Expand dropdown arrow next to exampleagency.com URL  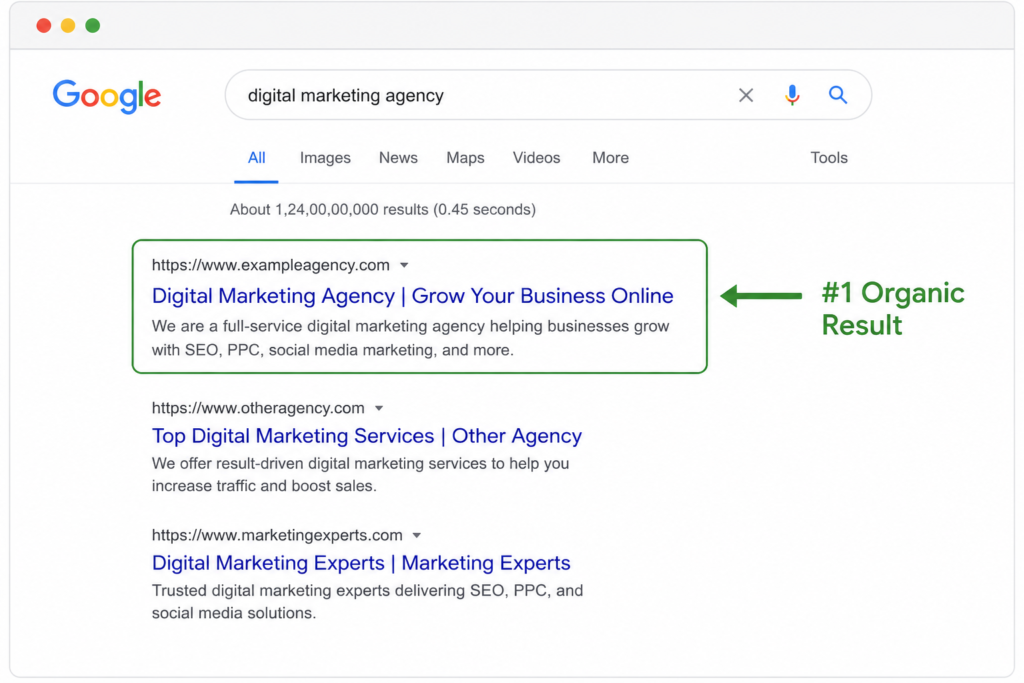[404, 265]
